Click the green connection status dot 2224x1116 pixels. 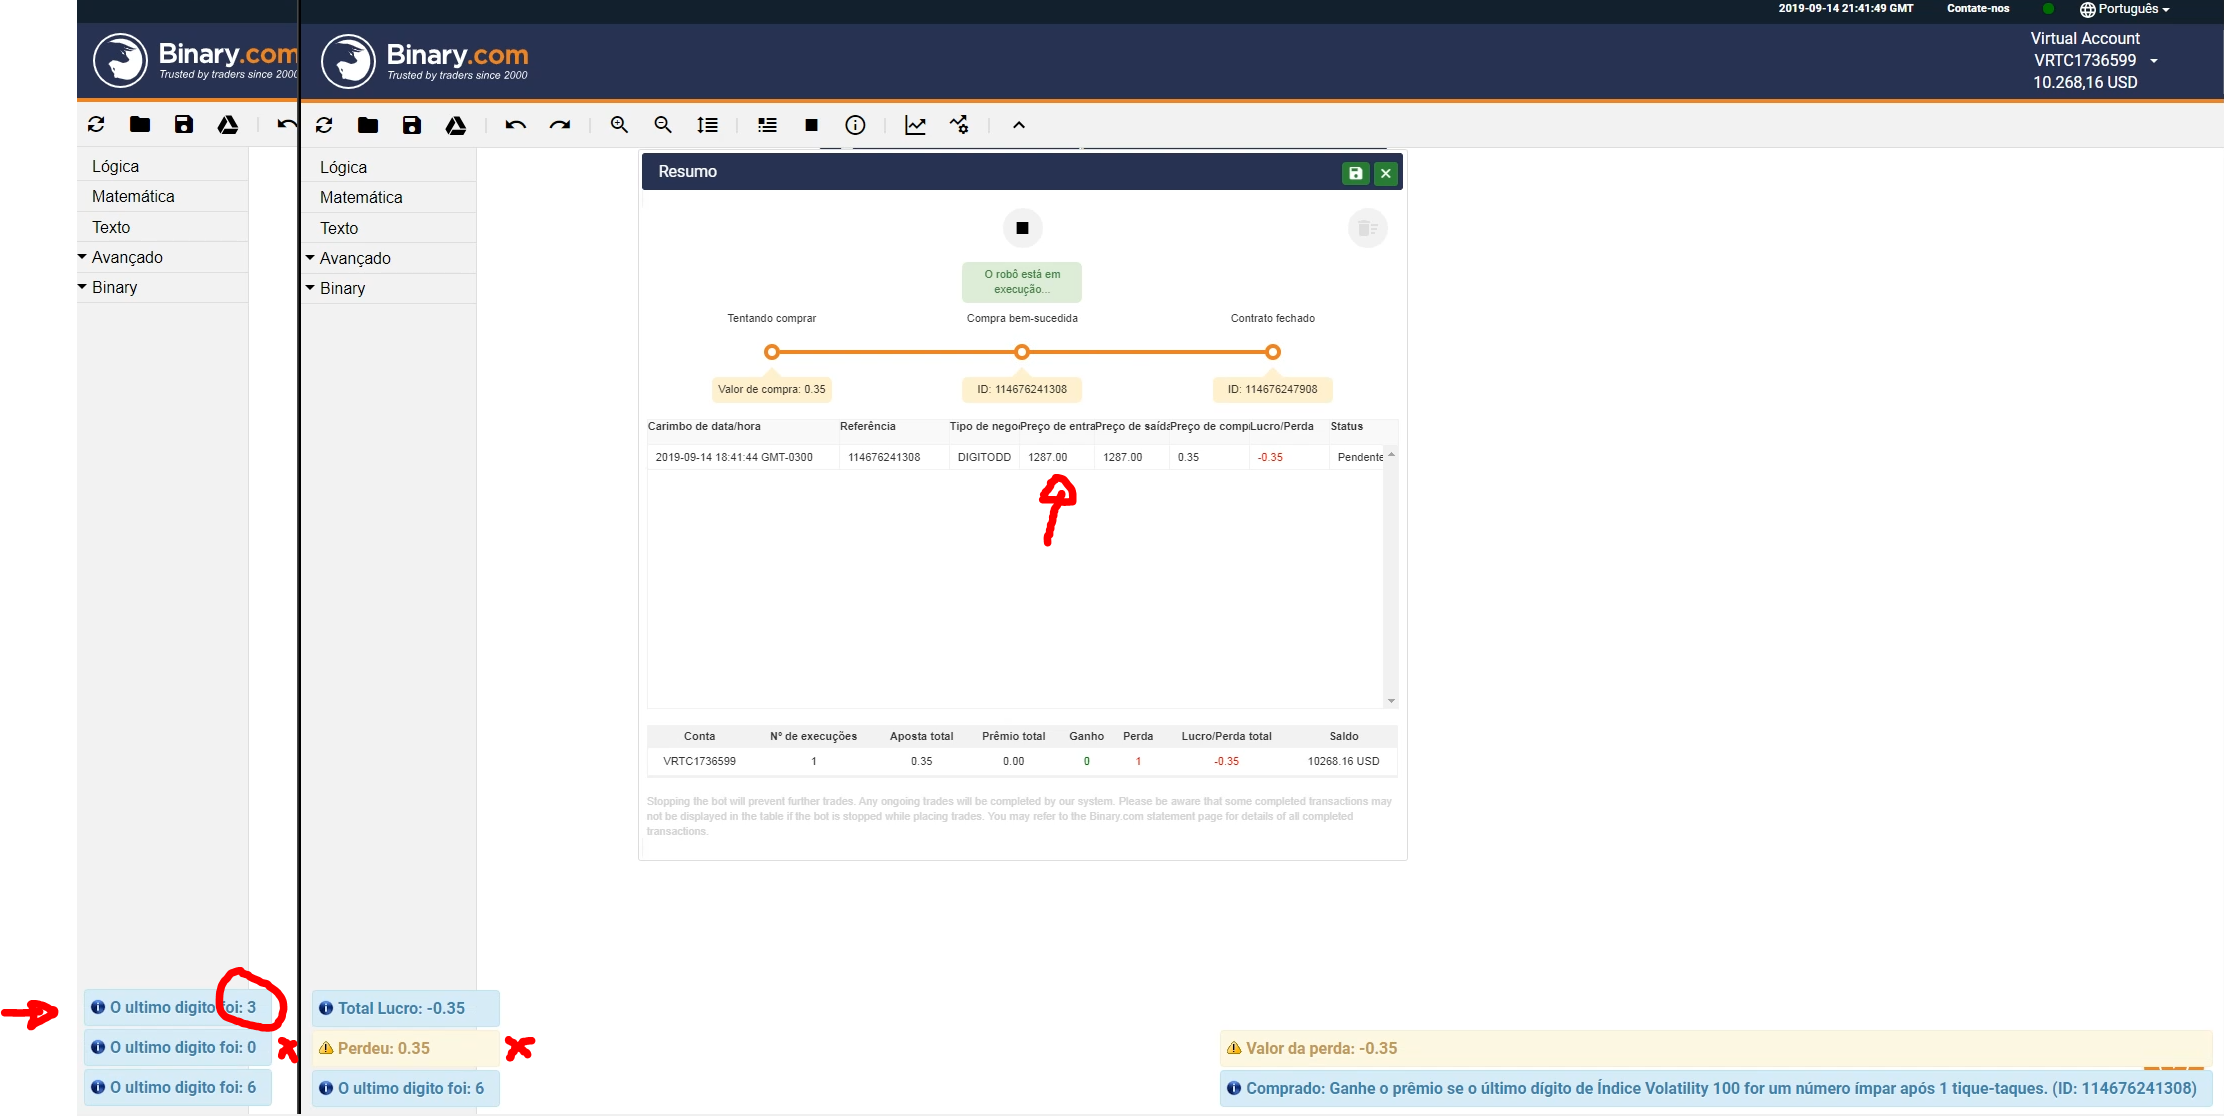[2048, 8]
